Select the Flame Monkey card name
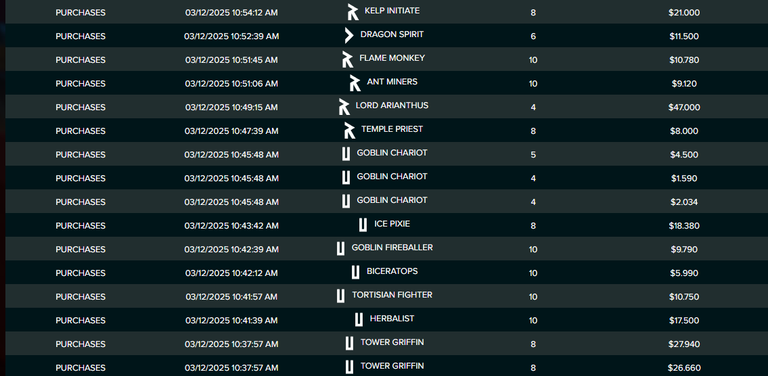Screen dimensions: 768x376 click(392, 58)
